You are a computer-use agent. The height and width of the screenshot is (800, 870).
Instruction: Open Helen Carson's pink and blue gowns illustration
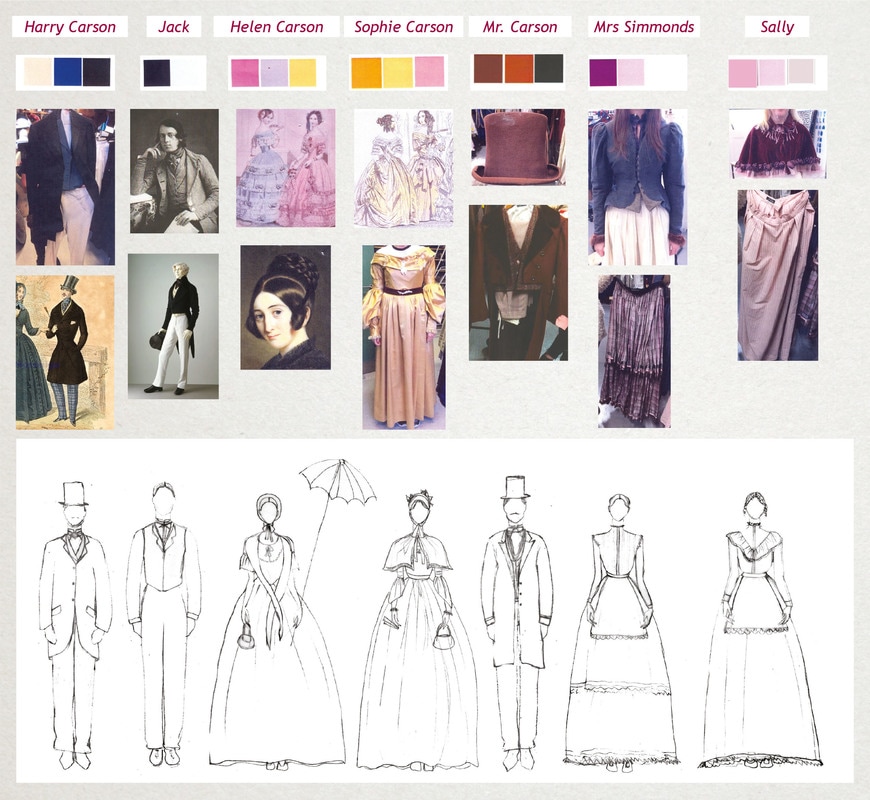click(x=286, y=168)
